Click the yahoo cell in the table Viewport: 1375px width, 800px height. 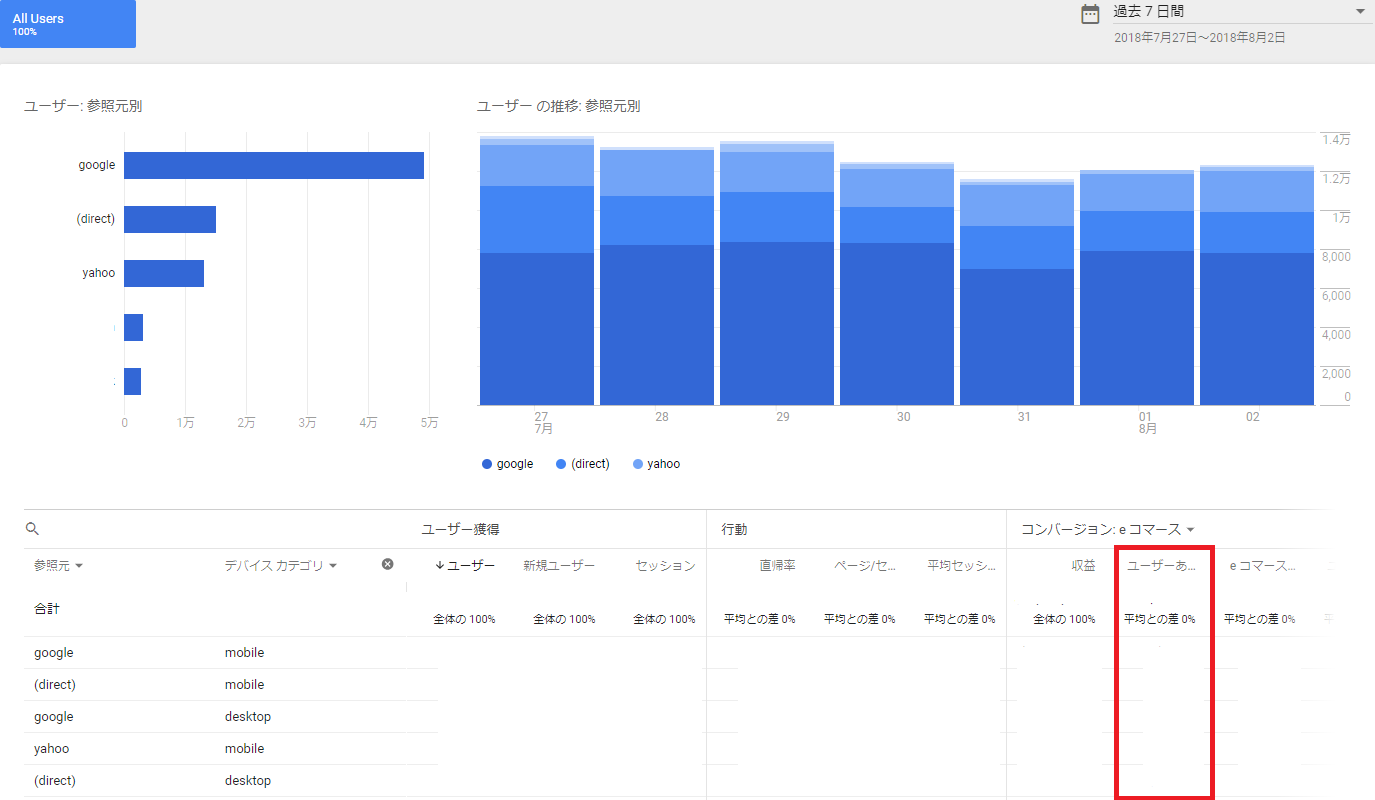(x=52, y=749)
